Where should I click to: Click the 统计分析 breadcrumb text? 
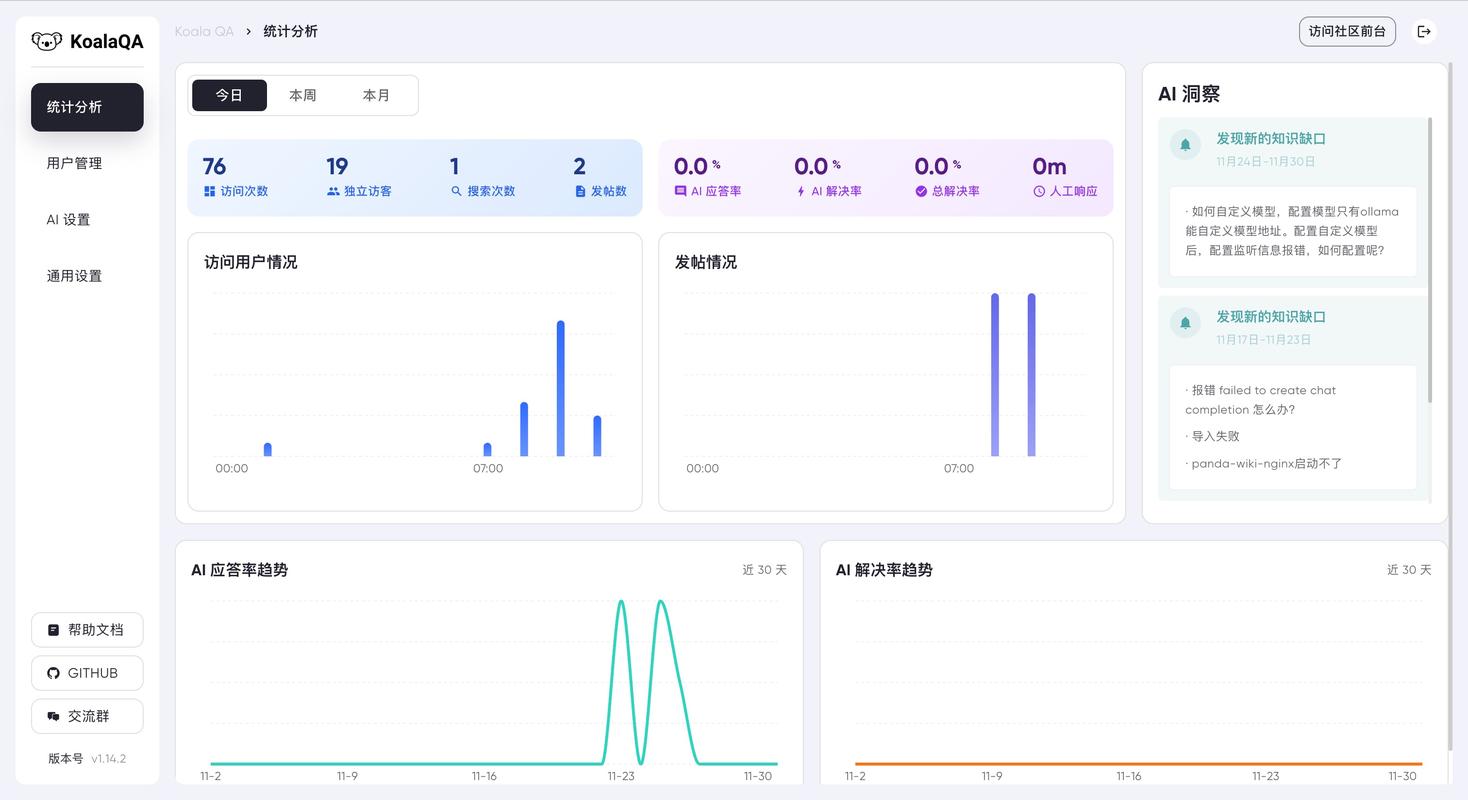291,31
